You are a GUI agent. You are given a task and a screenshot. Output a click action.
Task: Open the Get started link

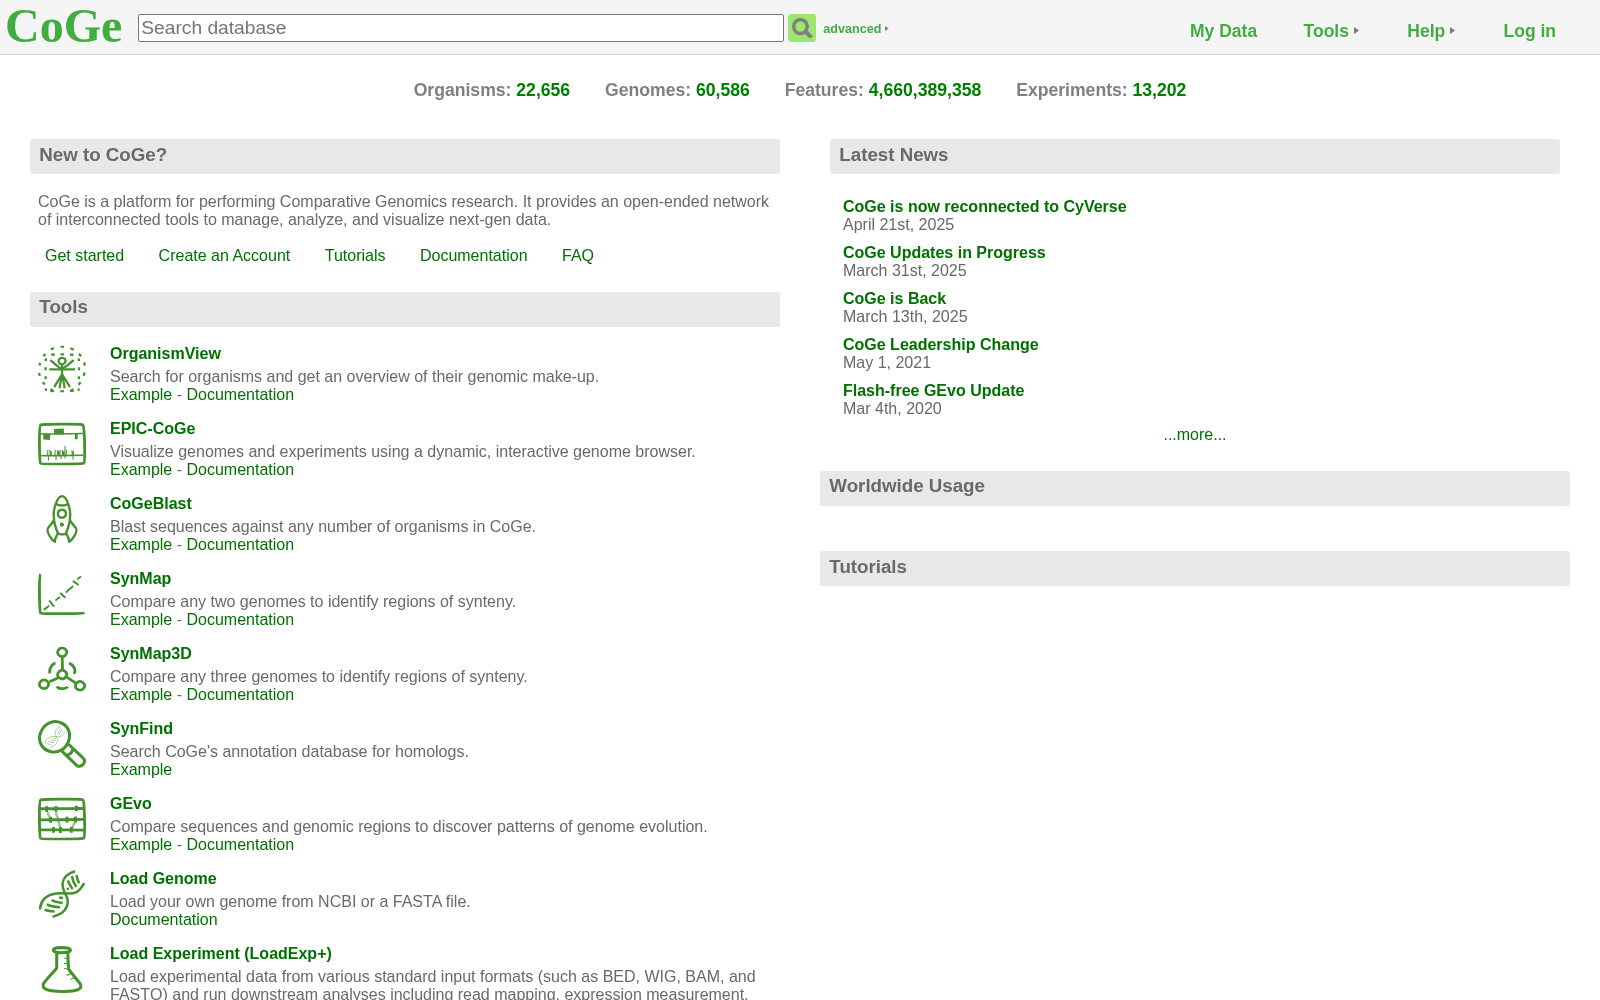point(84,256)
